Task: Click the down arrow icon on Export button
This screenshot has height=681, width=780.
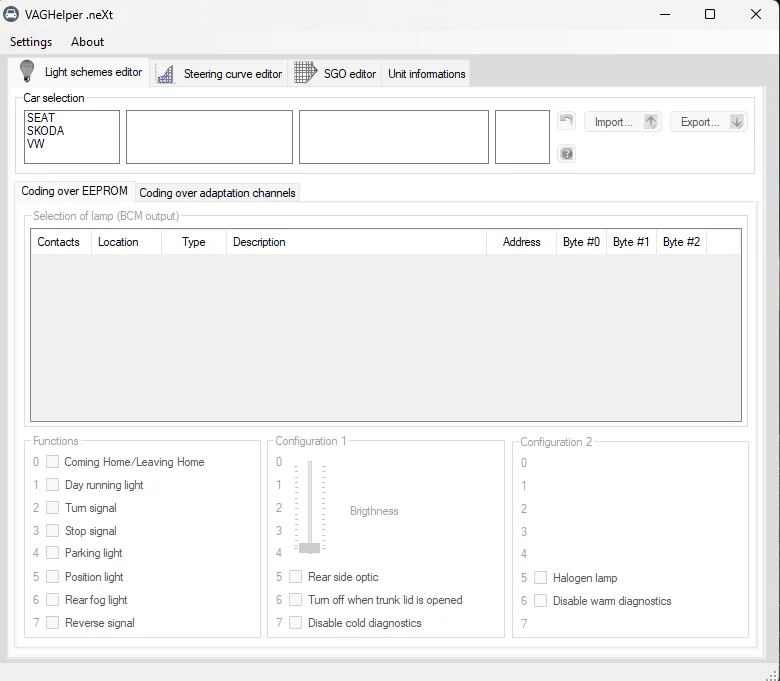Action: click(x=737, y=122)
